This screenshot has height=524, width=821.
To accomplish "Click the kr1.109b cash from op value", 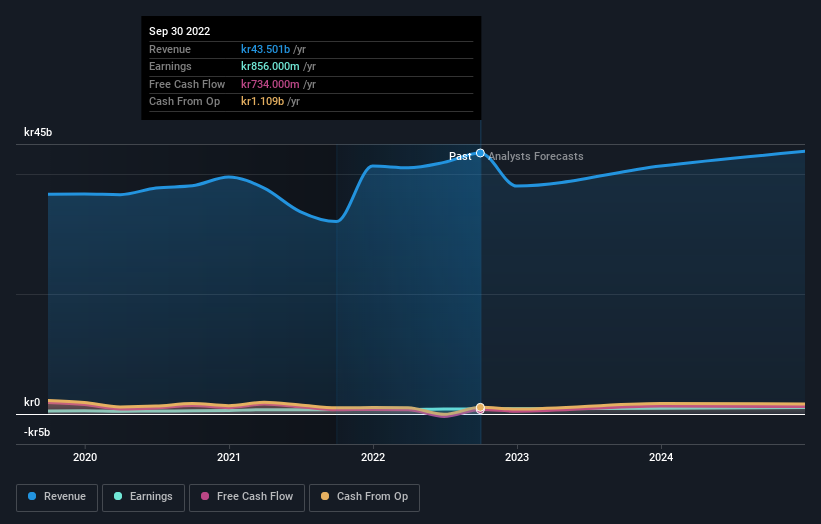I will coord(262,102).
